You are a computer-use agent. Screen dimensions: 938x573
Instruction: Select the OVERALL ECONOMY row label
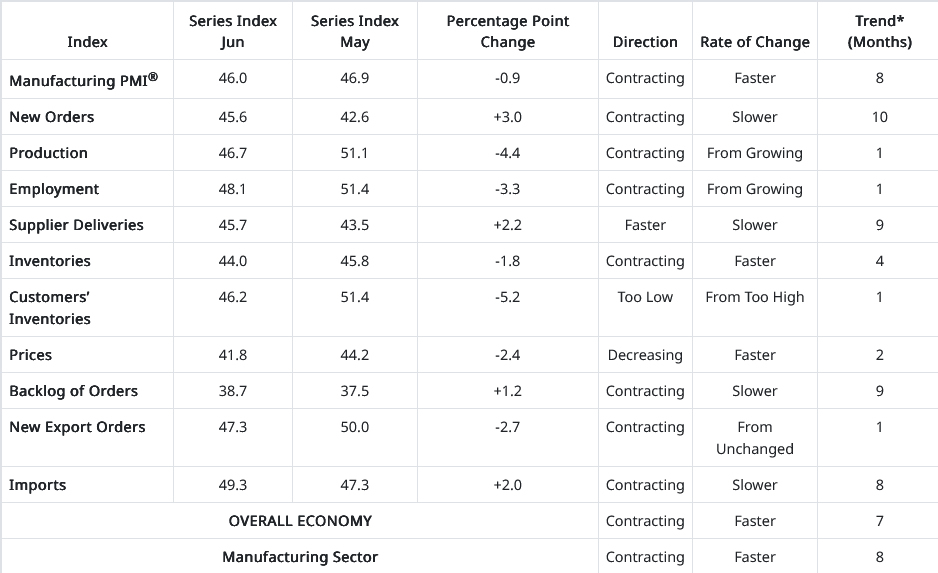pyautogui.click(x=300, y=521)
